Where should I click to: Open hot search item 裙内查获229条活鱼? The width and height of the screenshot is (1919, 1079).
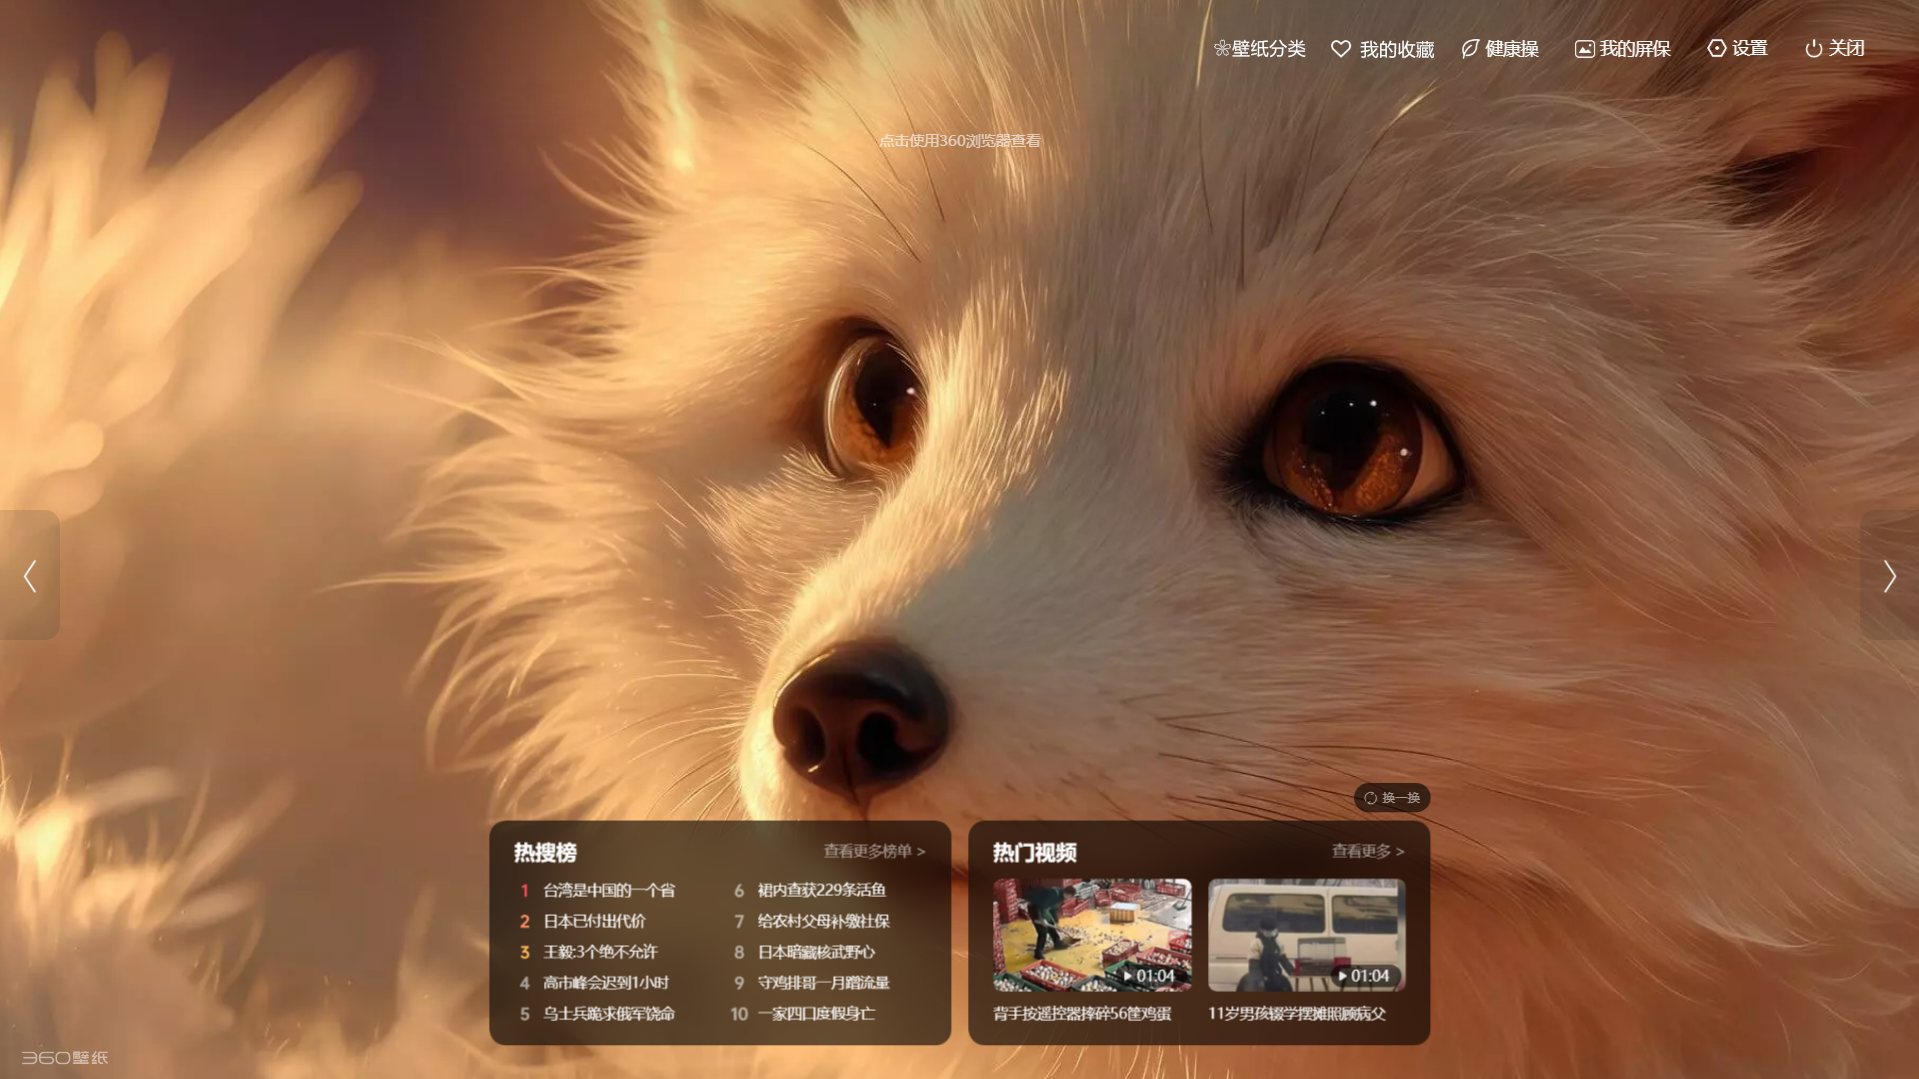tap(821, 890)
